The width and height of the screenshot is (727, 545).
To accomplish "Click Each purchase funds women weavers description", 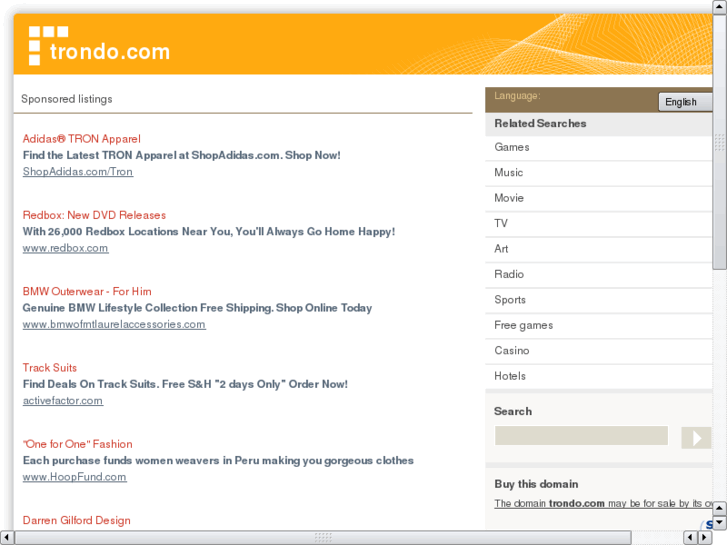I will point(218,461).
